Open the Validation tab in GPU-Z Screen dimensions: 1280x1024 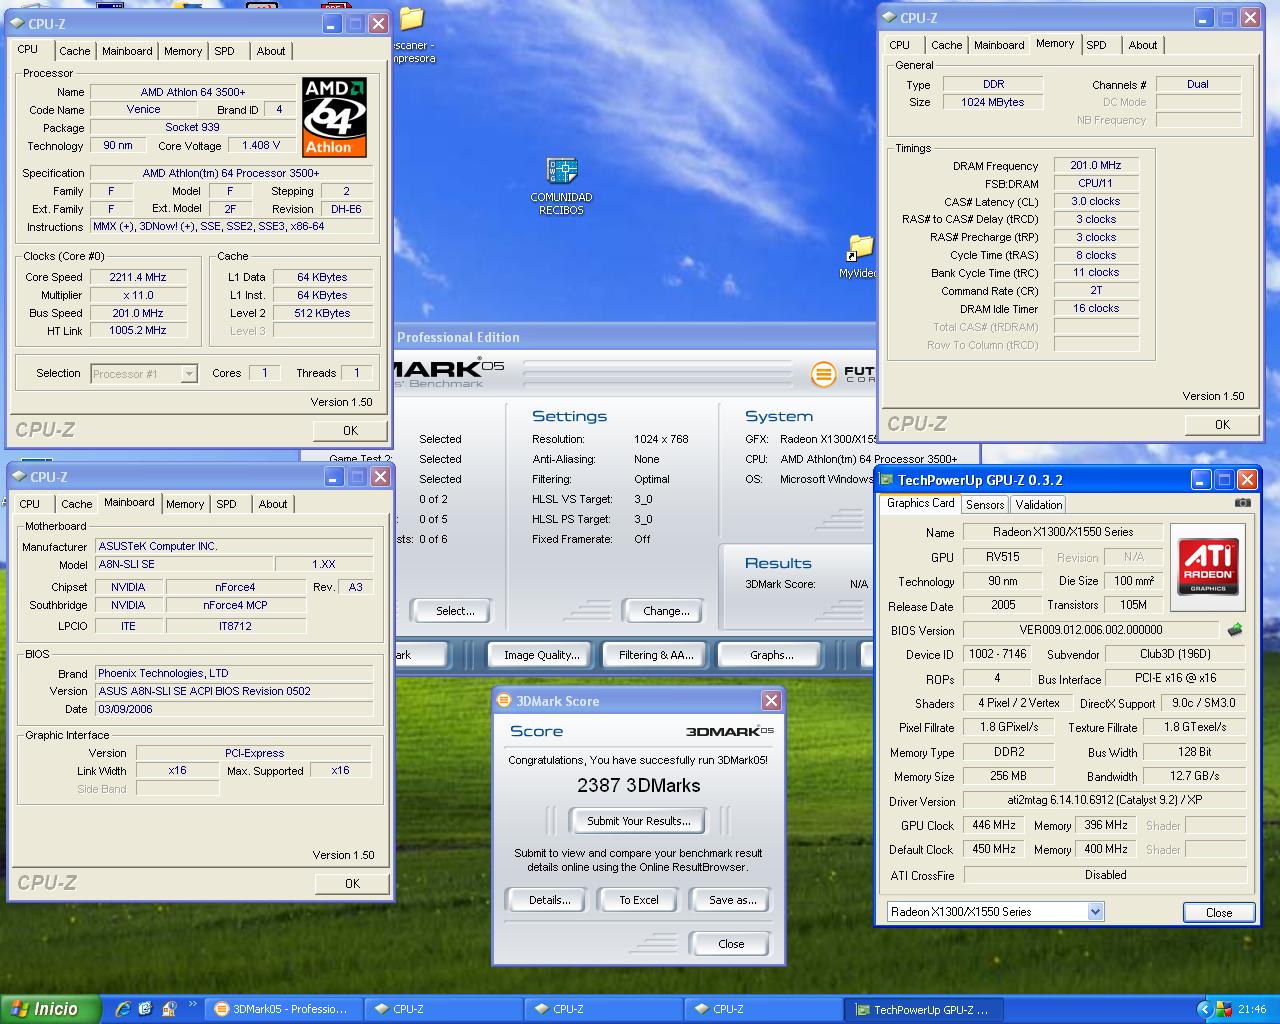coord(1039,505)
